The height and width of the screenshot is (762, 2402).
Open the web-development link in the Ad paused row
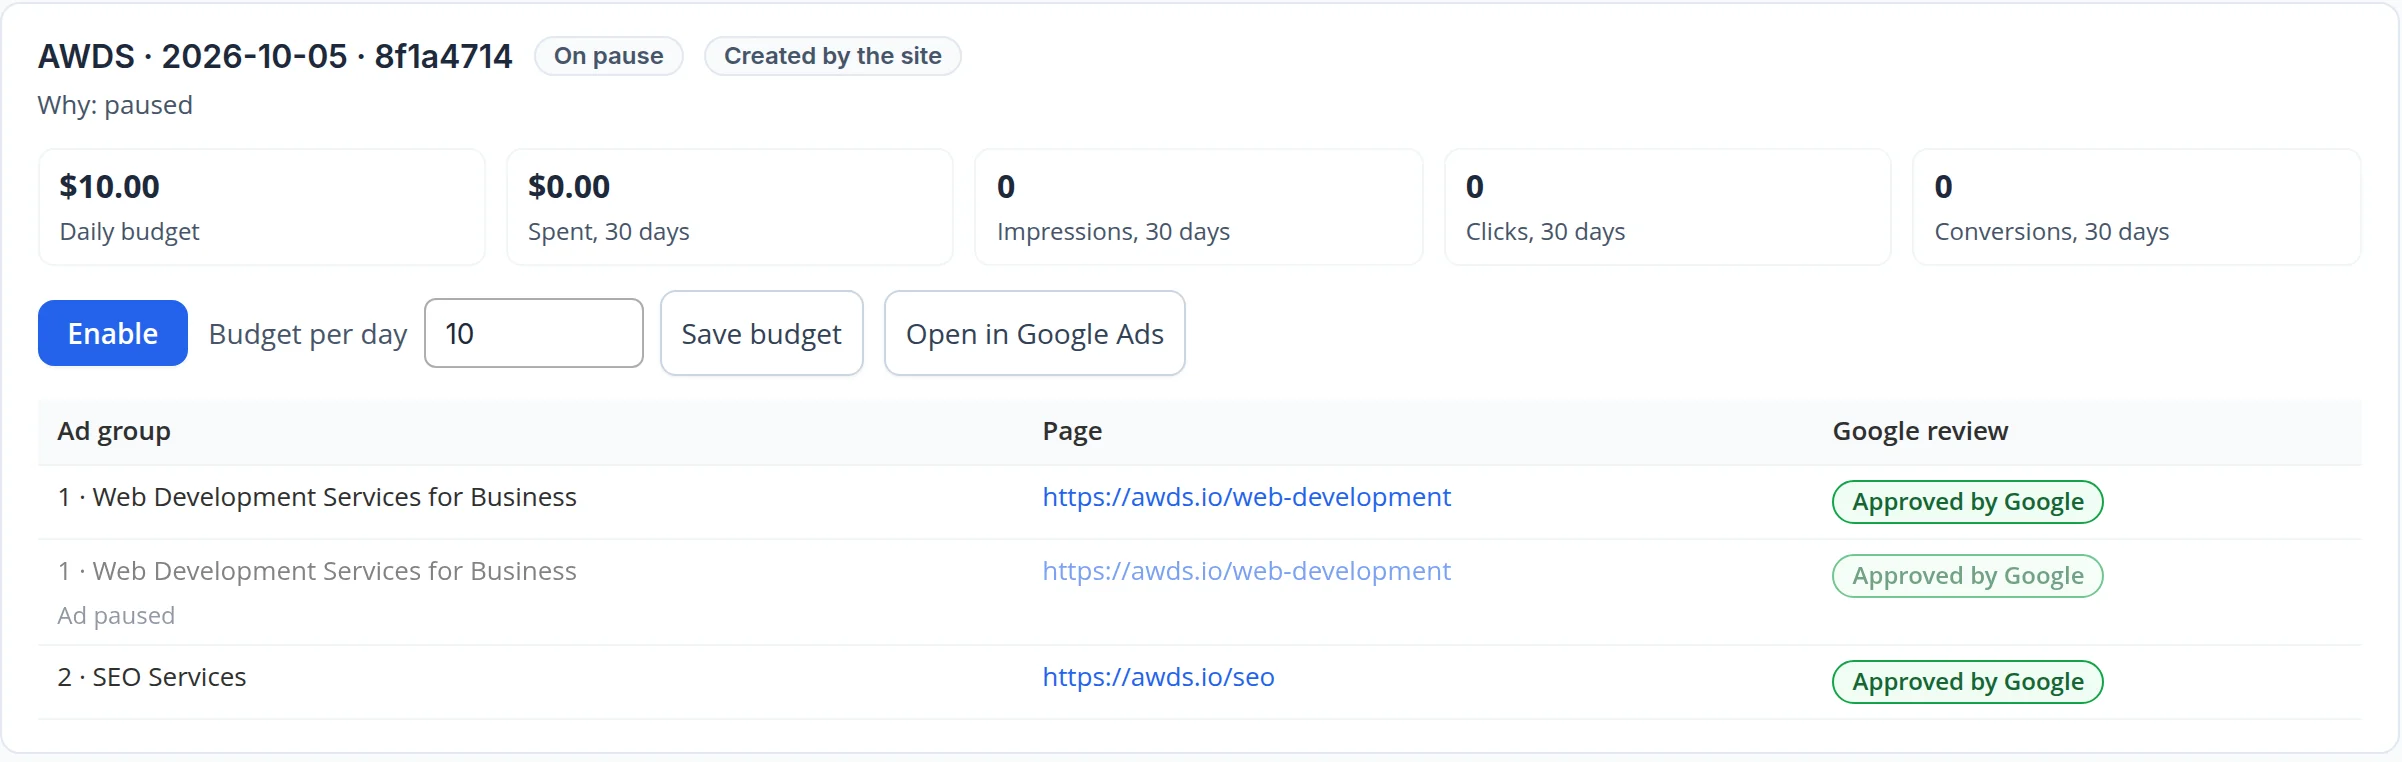point(1246,571)
